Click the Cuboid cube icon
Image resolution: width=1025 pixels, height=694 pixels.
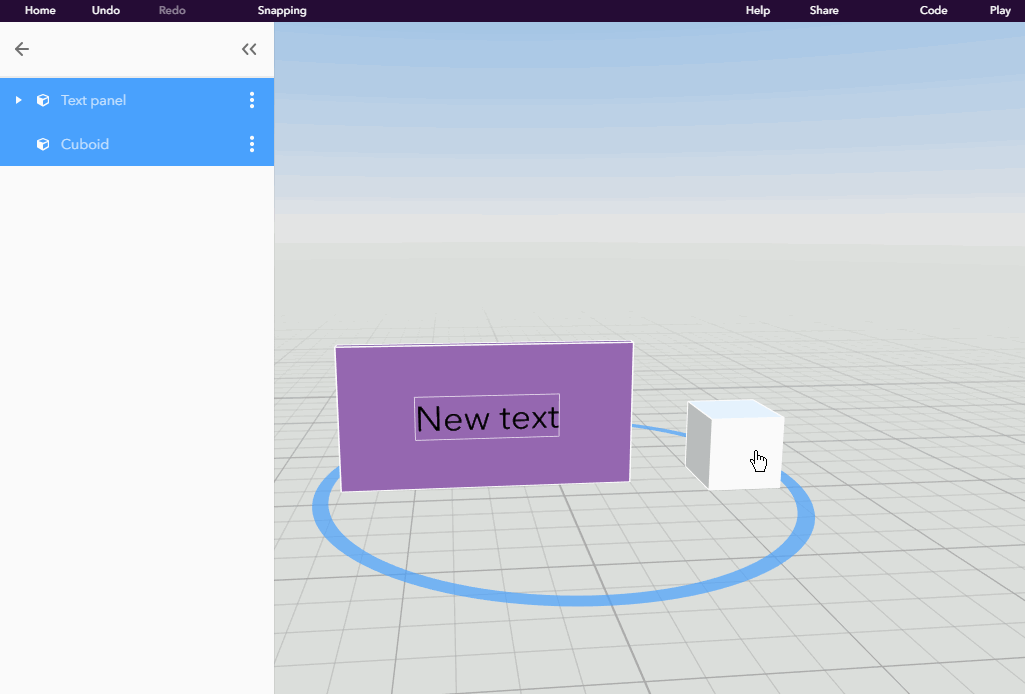43,144
